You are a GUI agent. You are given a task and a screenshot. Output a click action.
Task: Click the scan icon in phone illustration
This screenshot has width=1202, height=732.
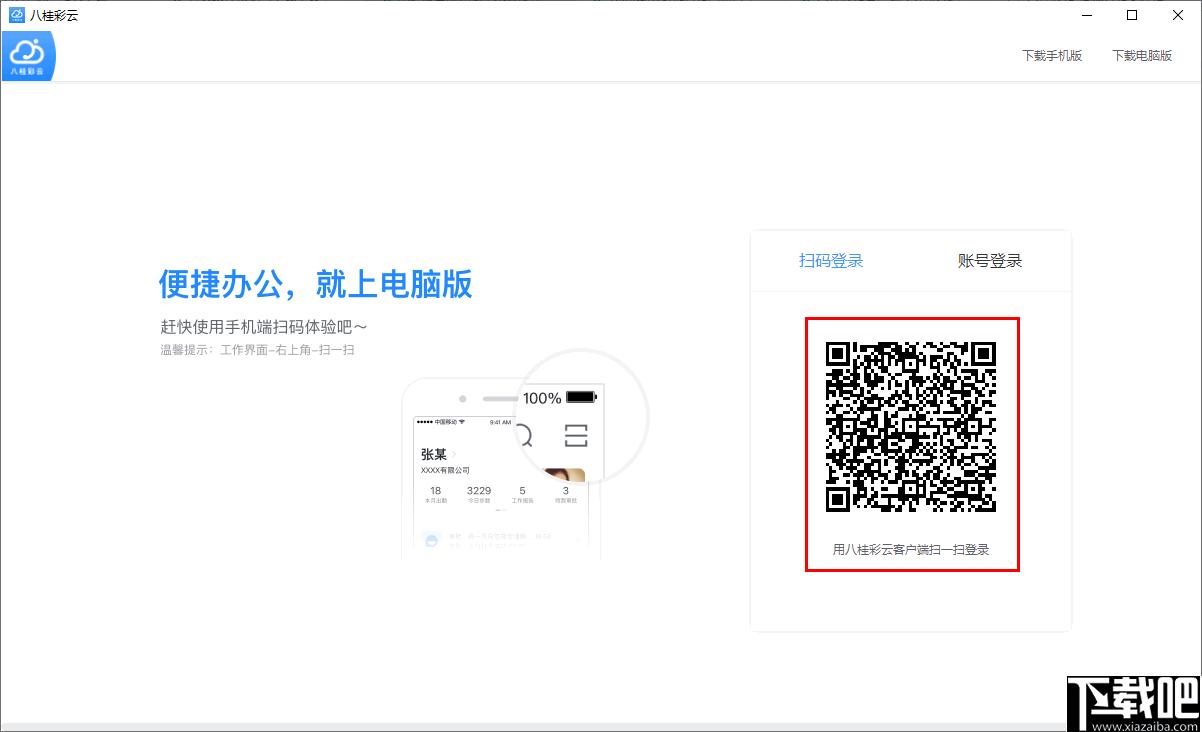point(575,435)
